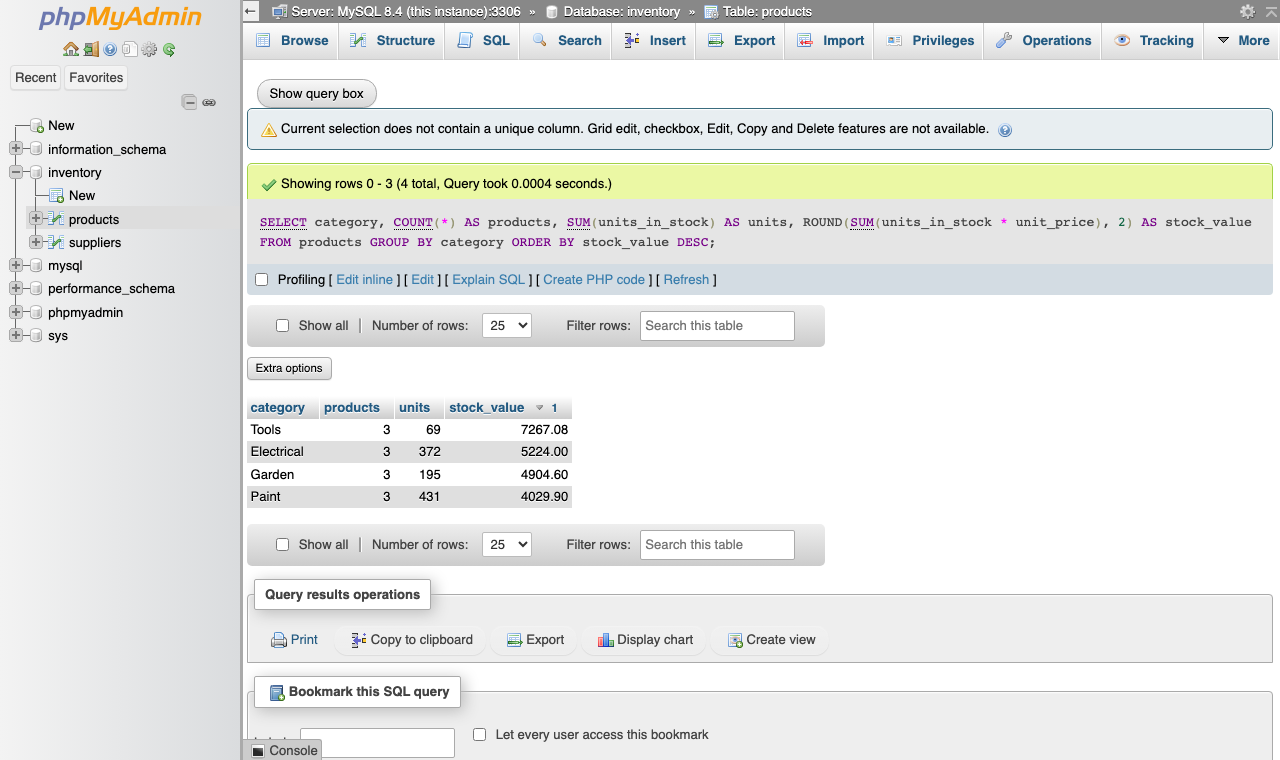Expand the suppliers table node
1280x760 pixels.
36,242
